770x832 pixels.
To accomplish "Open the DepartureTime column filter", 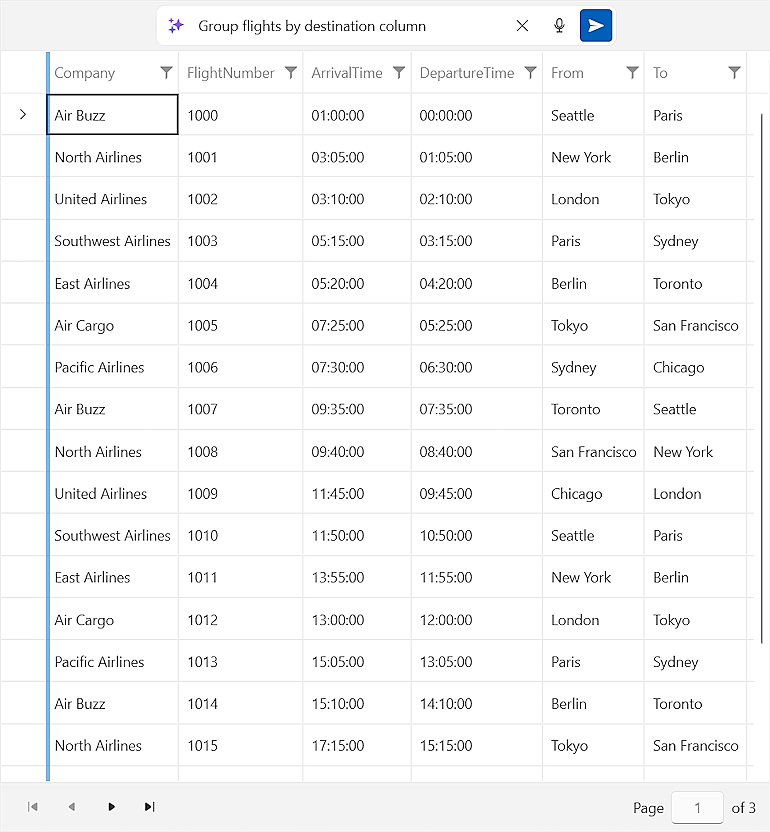I will click(x=530, y=72).
